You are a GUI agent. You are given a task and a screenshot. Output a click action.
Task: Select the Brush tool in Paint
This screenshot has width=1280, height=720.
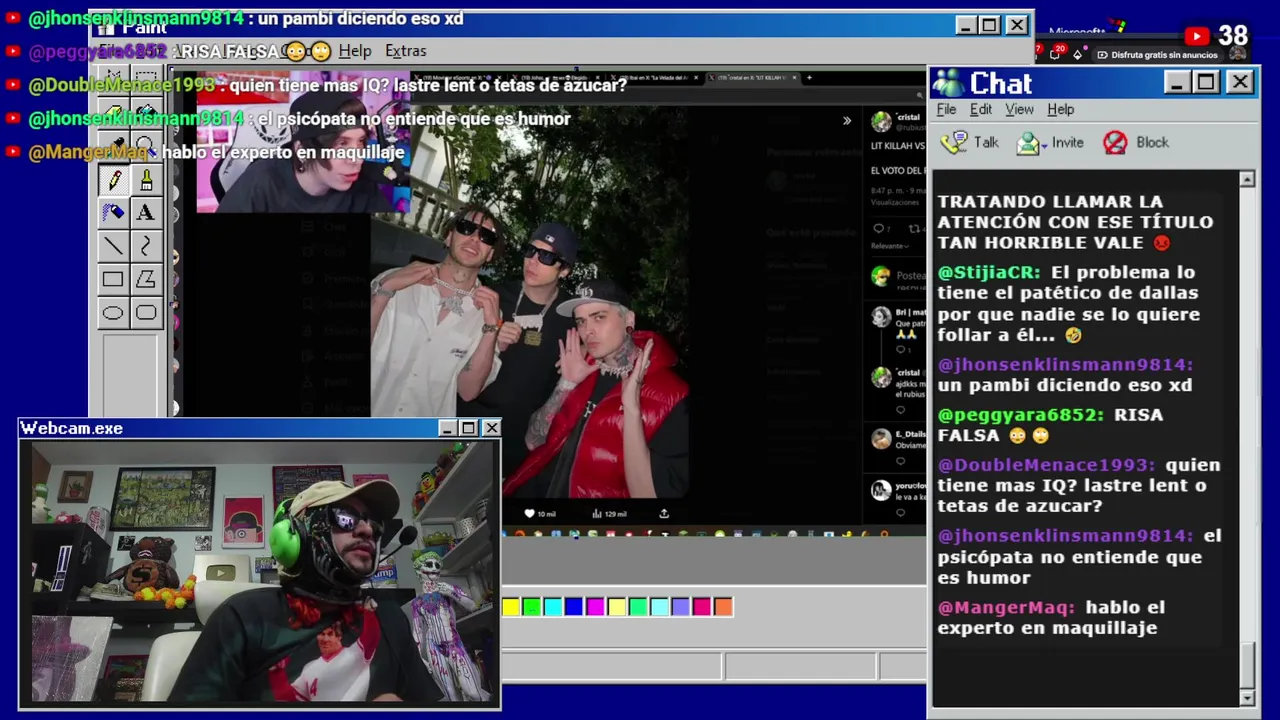pyautogui.click(x=146, y=180)
